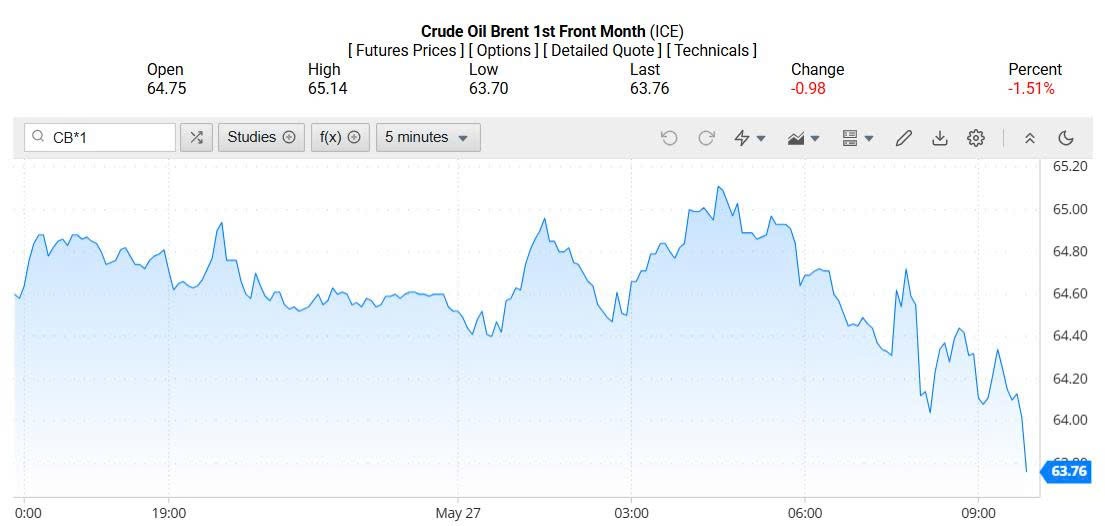Click the compare symbols shuffle icon
Screen dimensions: 1105x526
(x=196, y=138)
